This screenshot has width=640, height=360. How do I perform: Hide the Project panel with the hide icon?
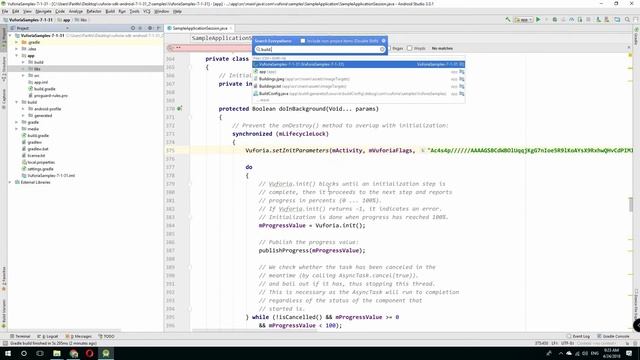coord(158,28)
